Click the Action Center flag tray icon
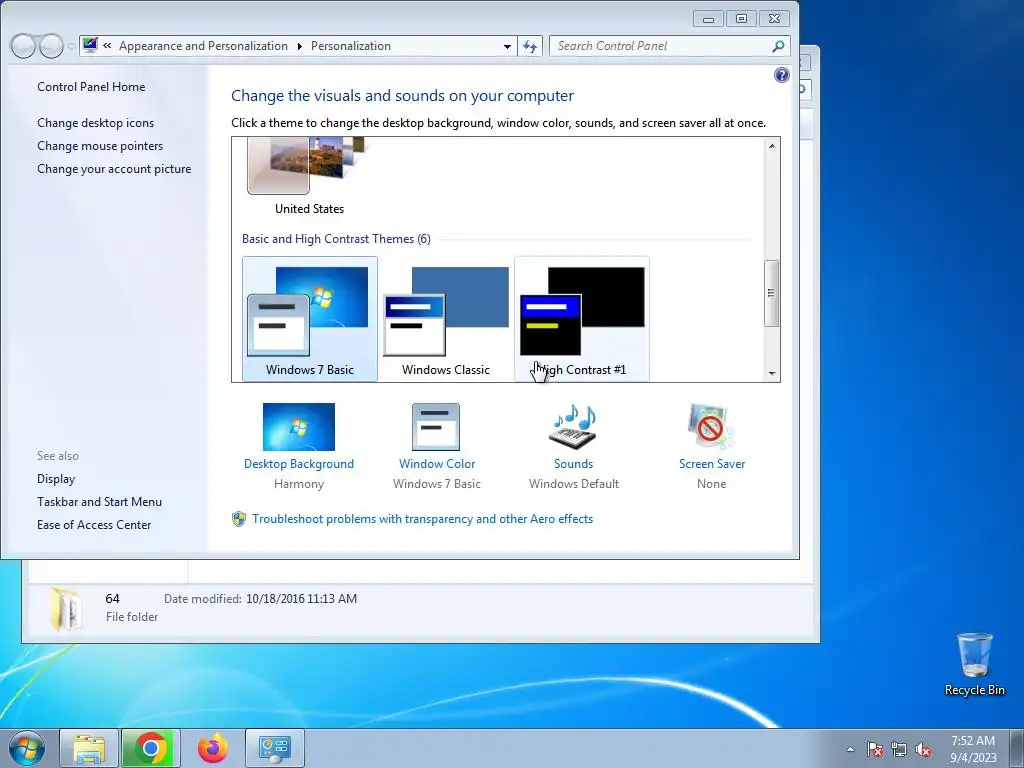The image size is (1024, 768). click(x=875, y=749)
